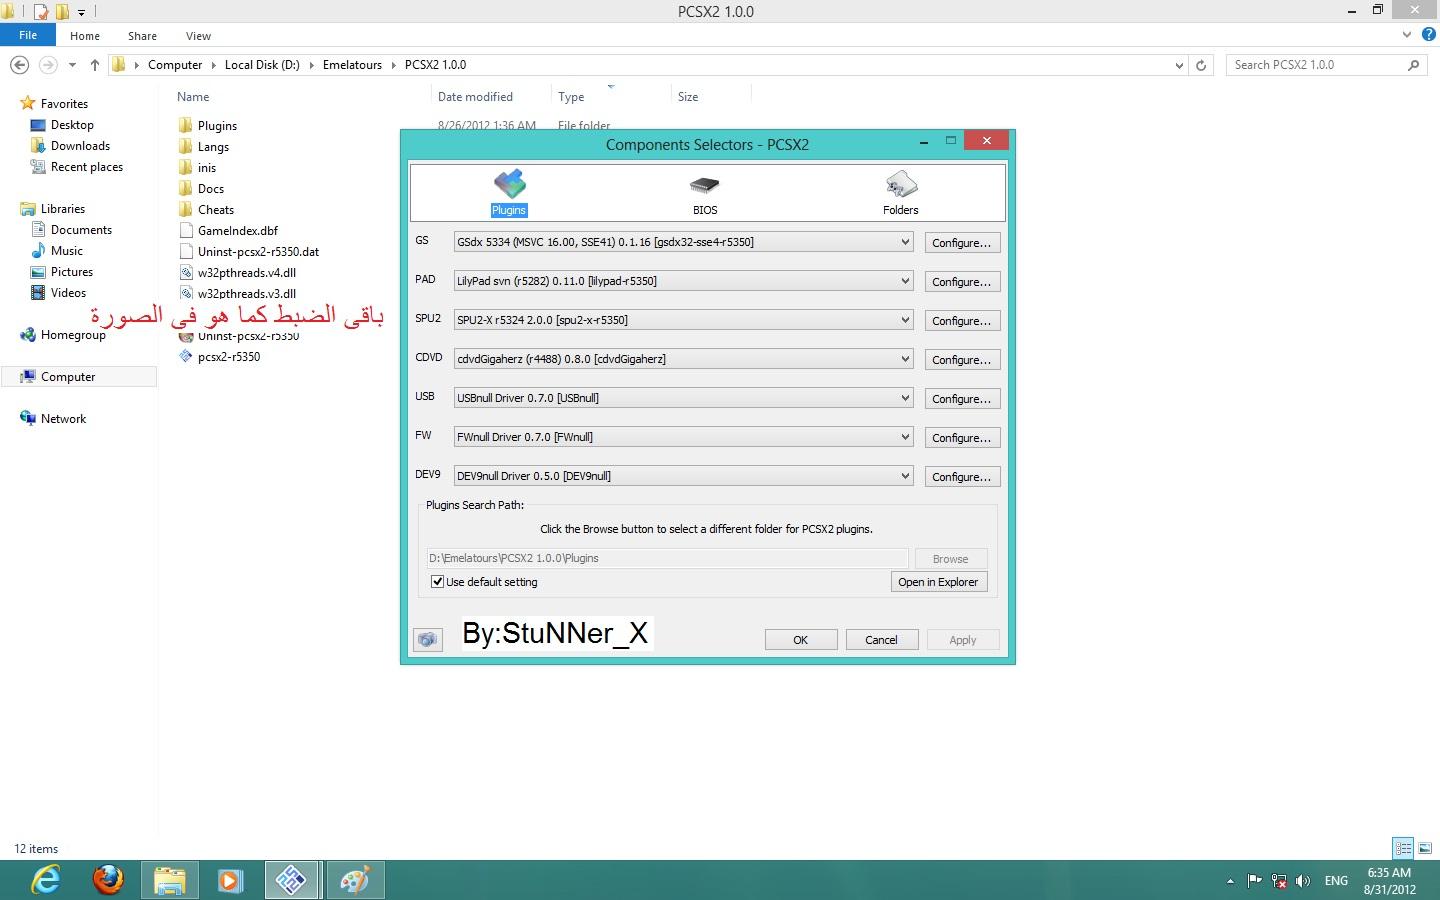
Task: Click the Explorer Back arrow
Action: click(19, 65)
